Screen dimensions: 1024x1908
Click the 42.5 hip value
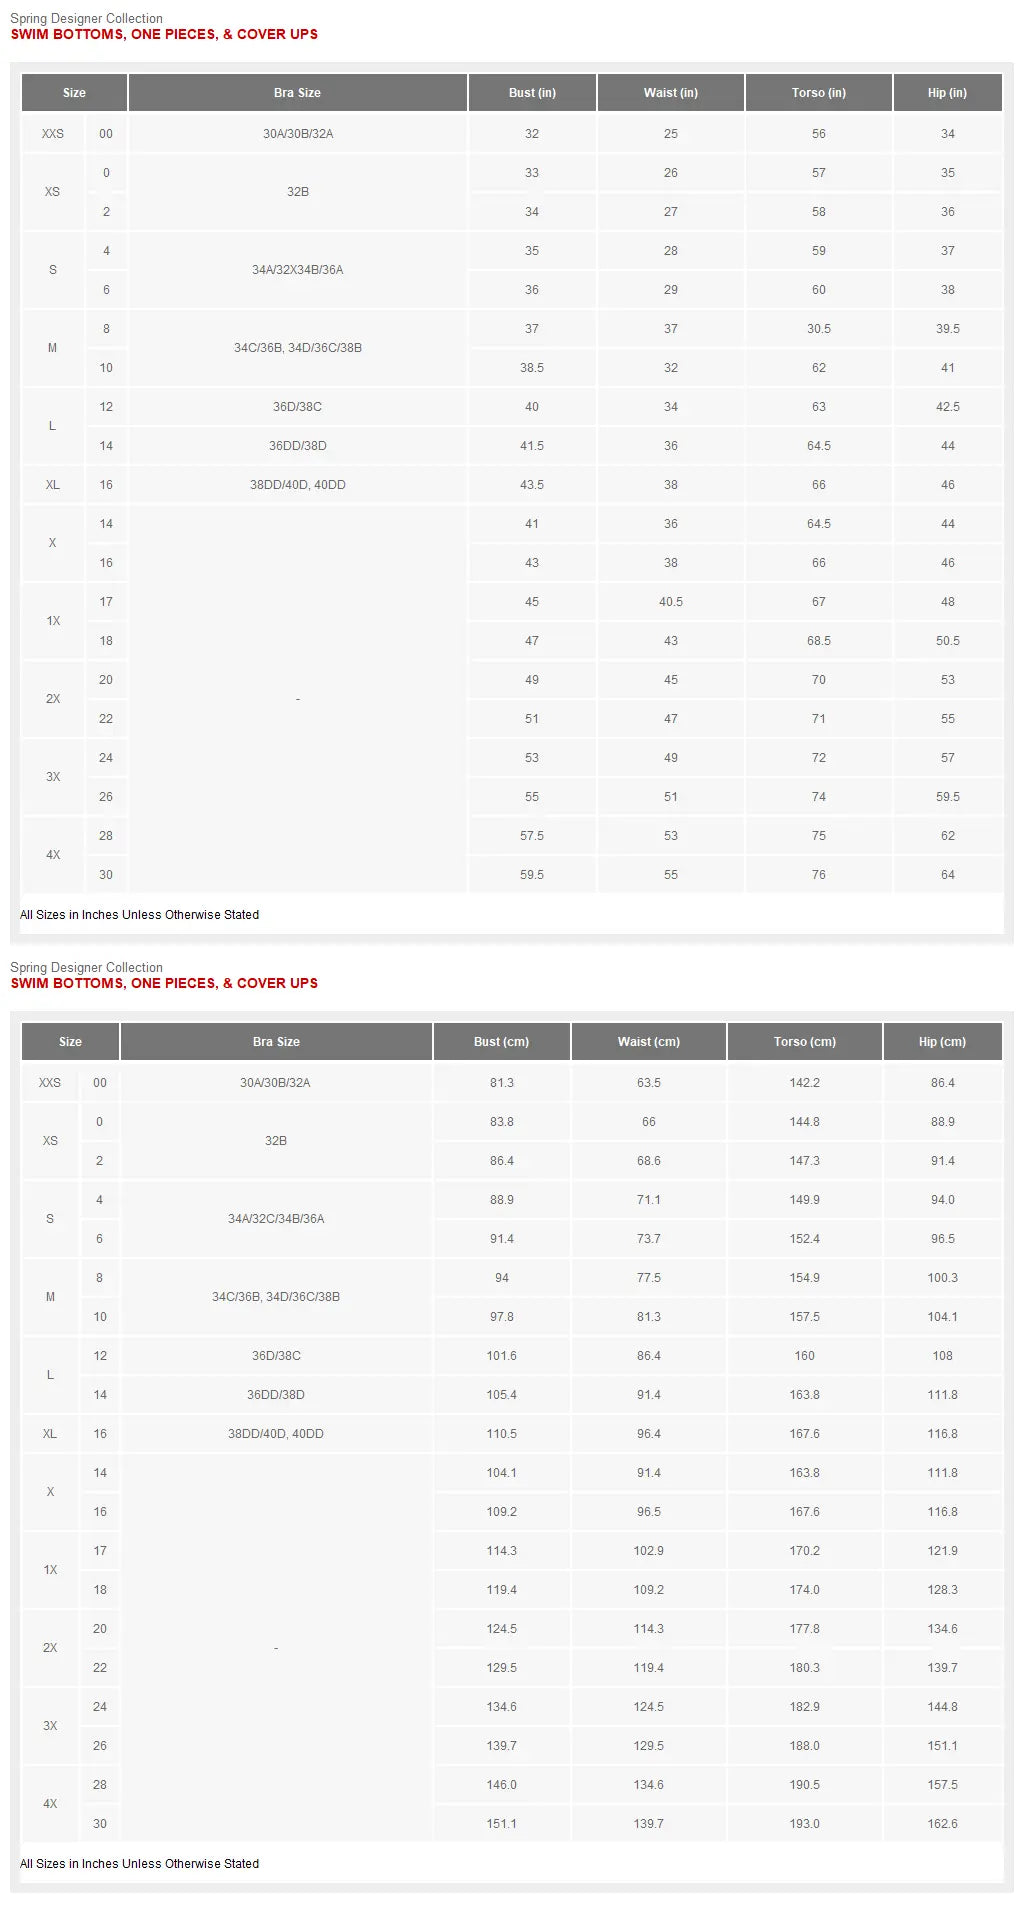pyautogui.click(x=947, y=407)
